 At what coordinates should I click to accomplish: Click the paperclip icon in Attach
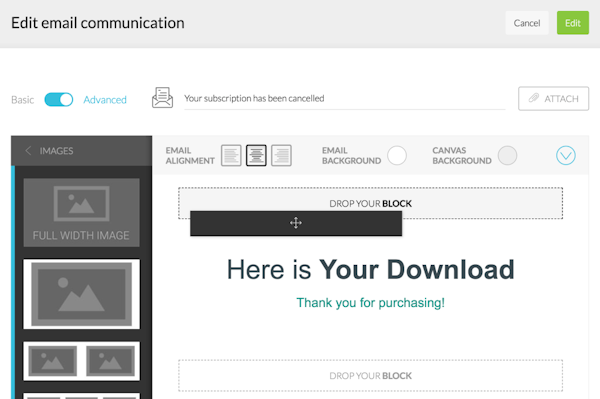click(x=533, y=98)
